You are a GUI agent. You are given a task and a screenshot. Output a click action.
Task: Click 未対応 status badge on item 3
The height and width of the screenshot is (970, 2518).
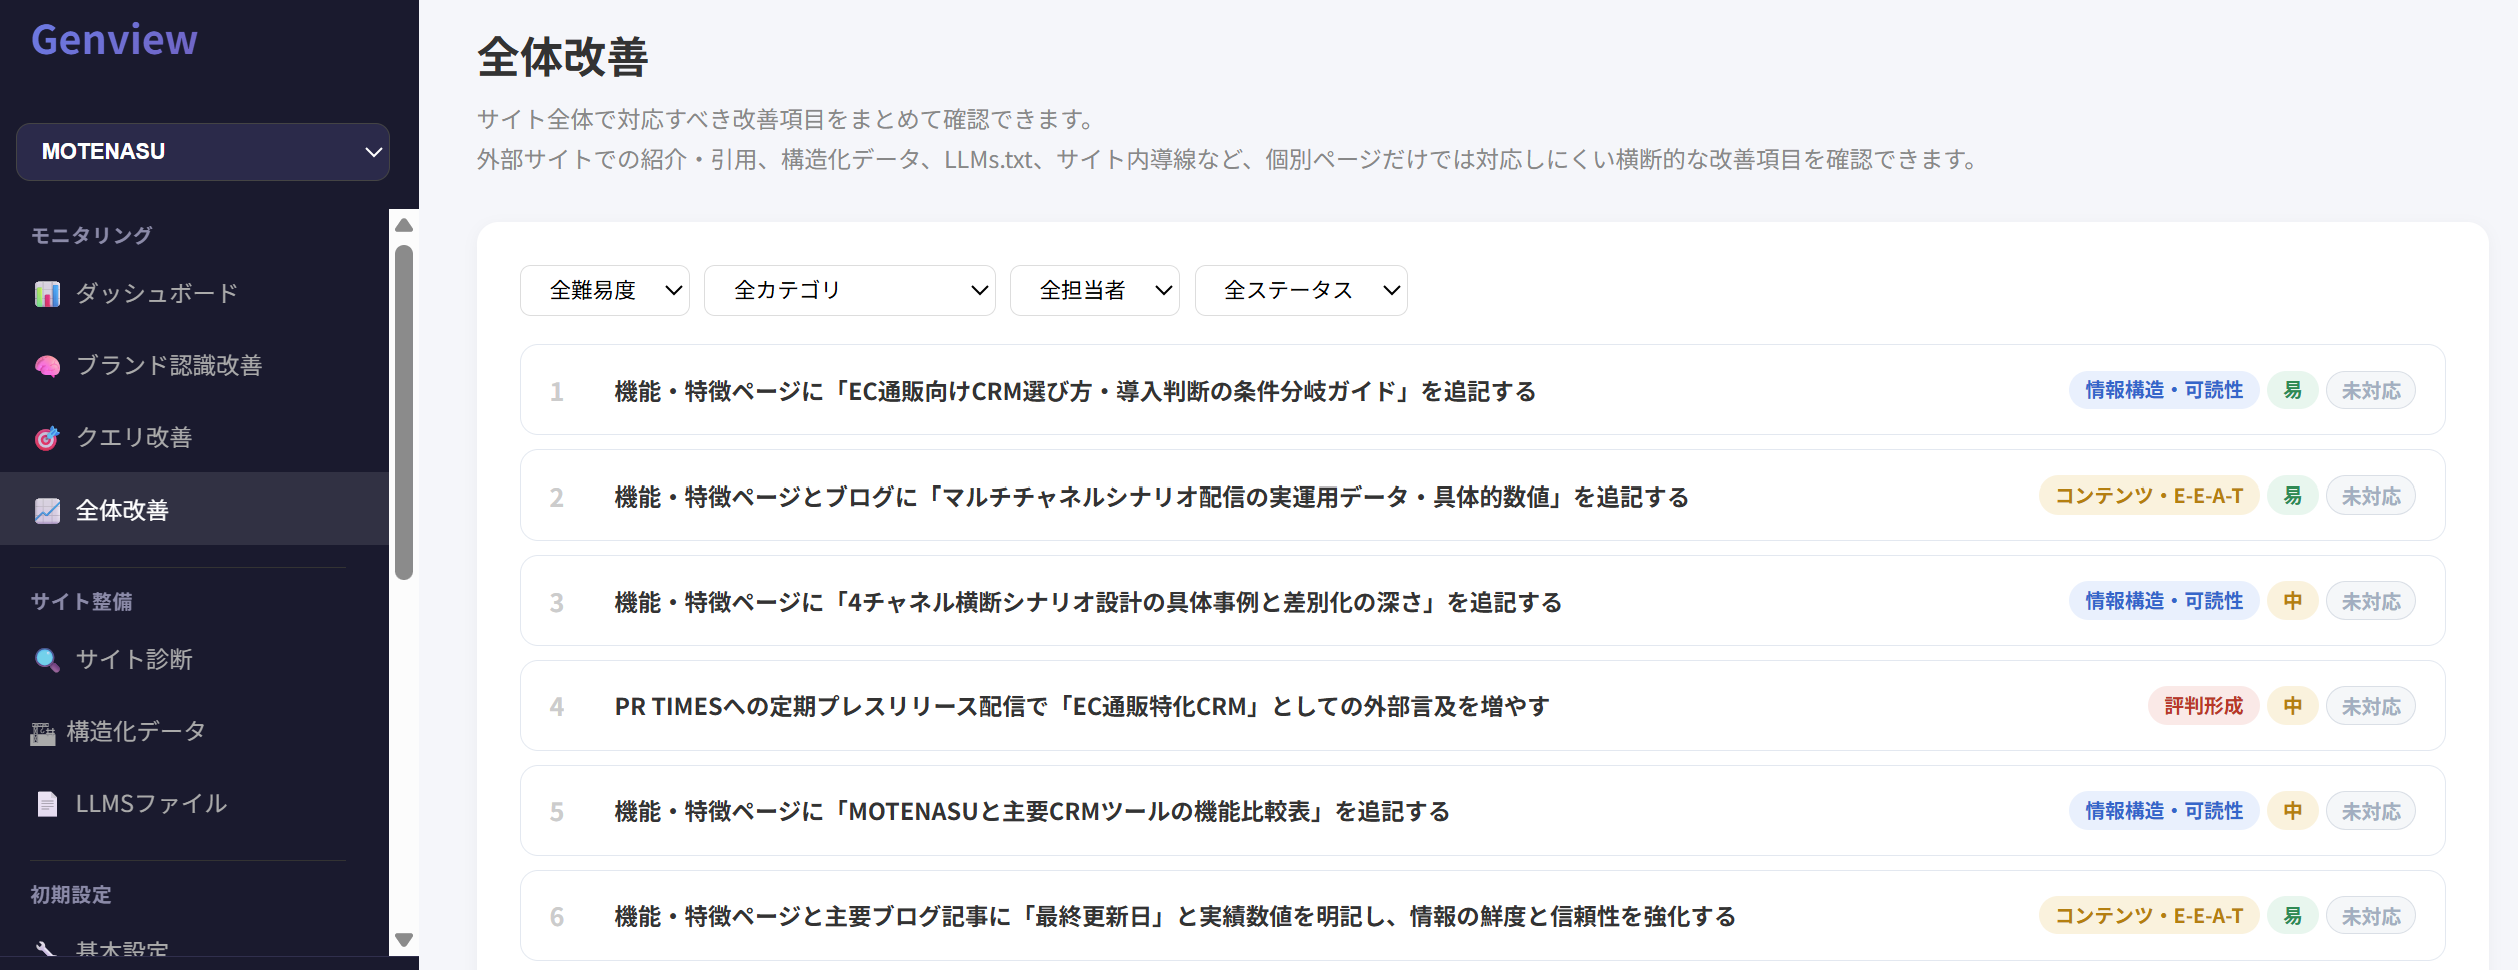tap(2371, 601)
